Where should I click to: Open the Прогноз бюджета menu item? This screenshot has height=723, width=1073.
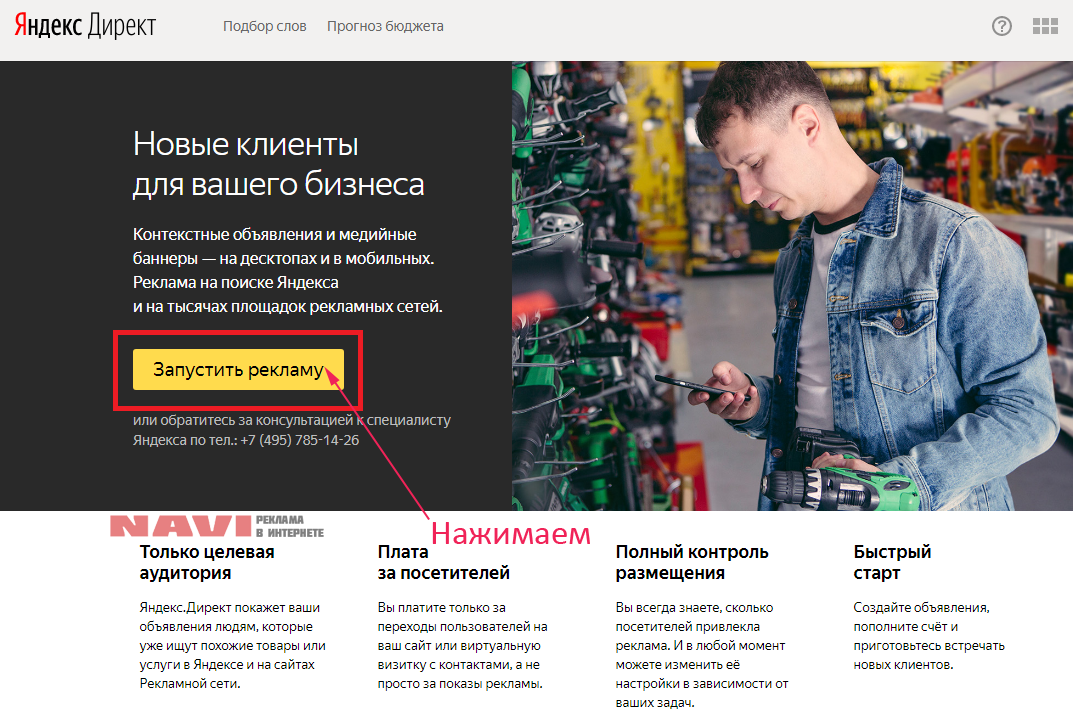tap(385, 26)
